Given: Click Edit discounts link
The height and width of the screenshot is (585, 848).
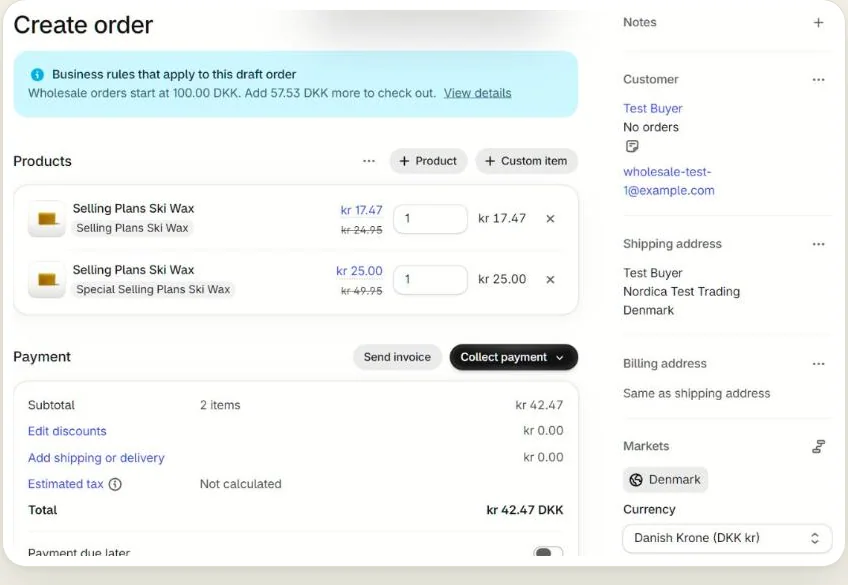Looking at the screenshot, I should point(67,431).
